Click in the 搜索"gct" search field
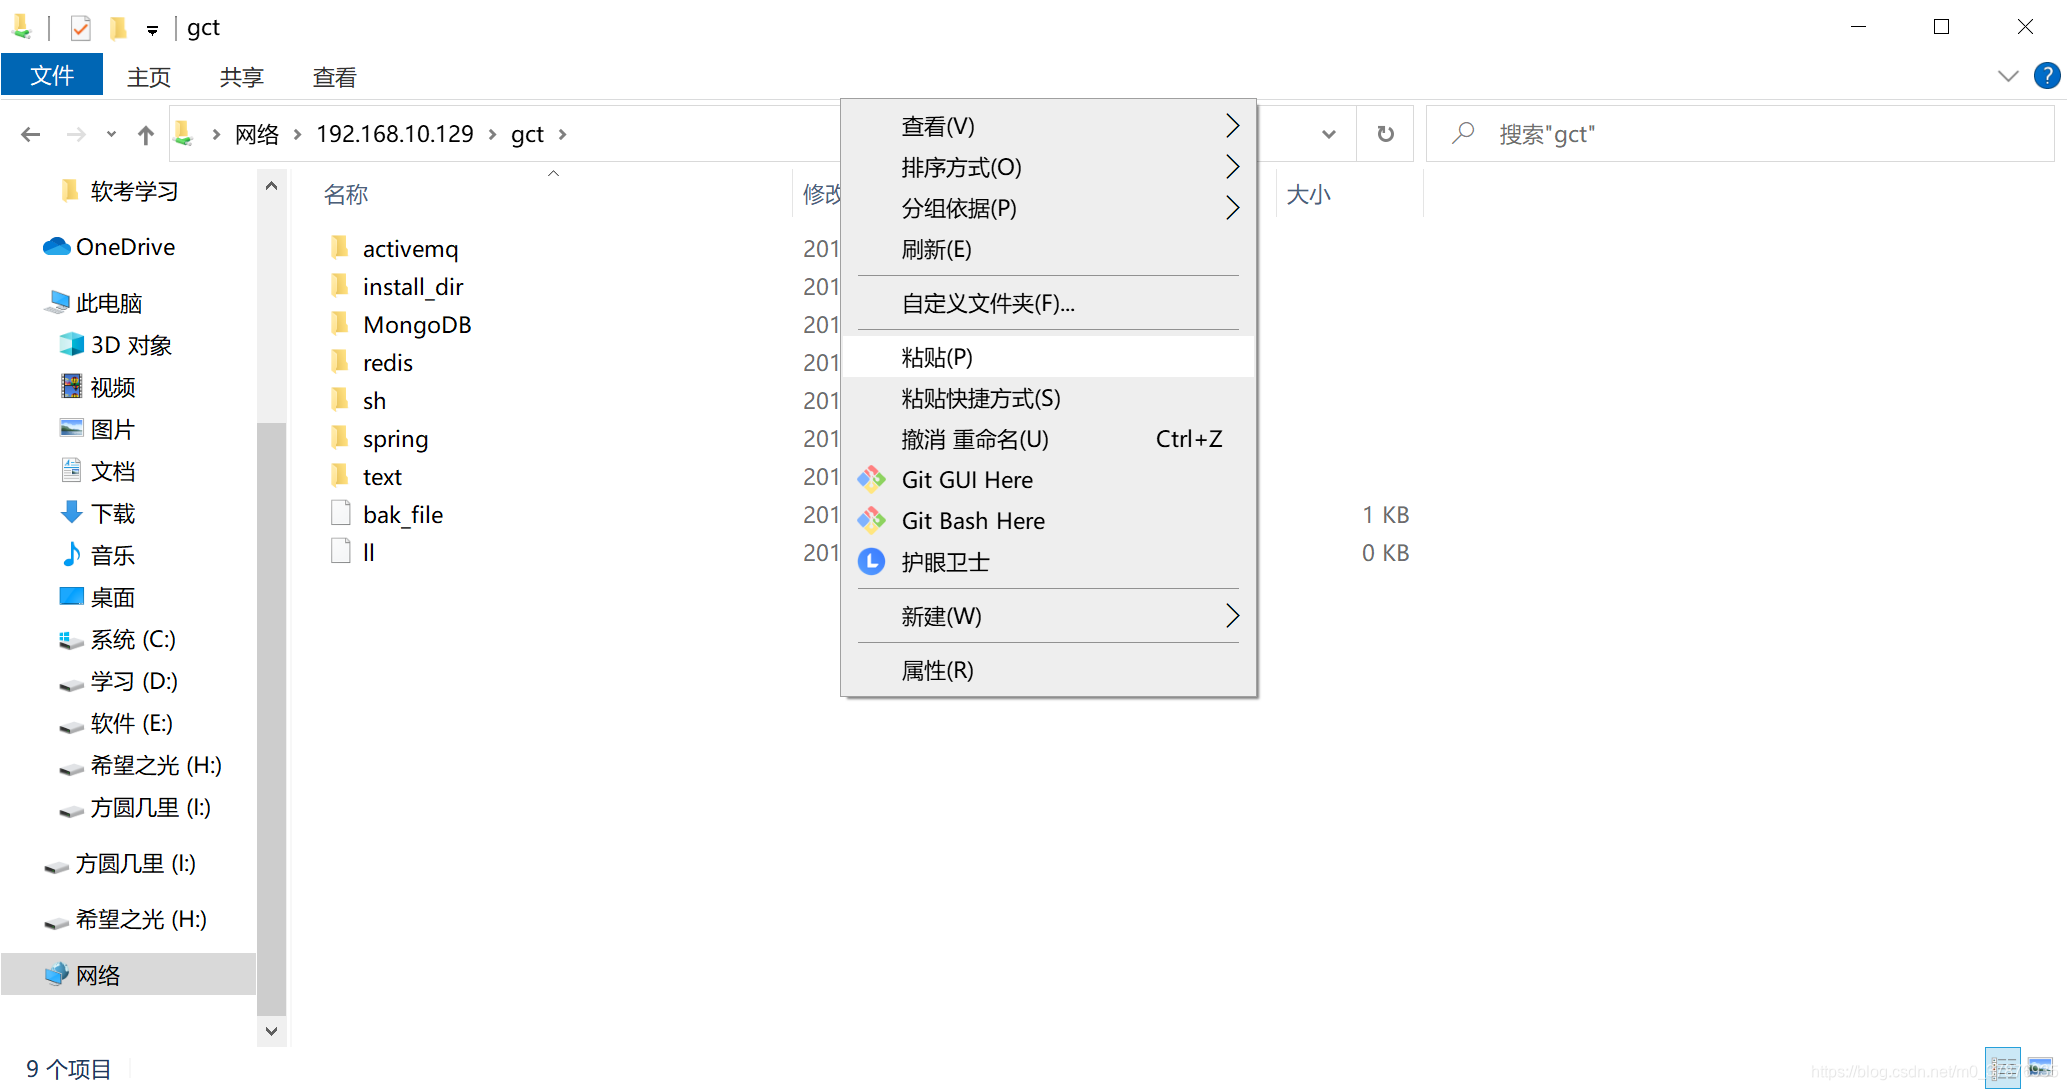The height and width of the screenshot is (1090, 2068). coord(1740,134)
